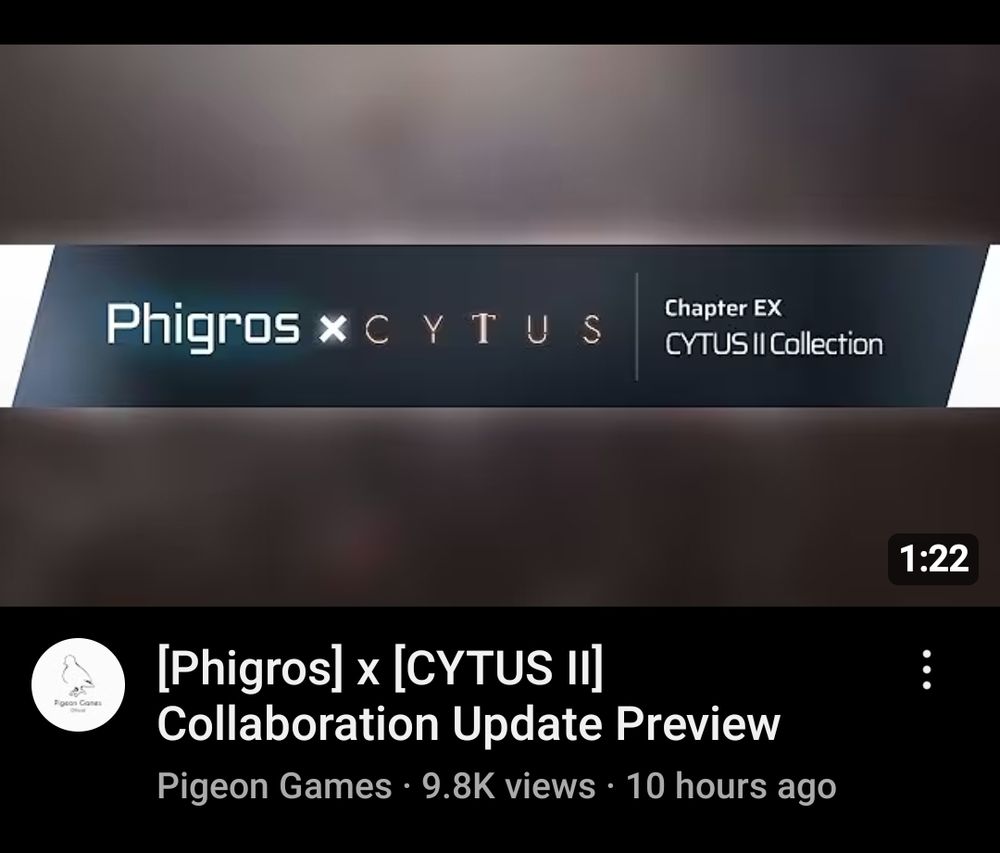Open the Pigeon Games channel name

click(x=274, y=785)
